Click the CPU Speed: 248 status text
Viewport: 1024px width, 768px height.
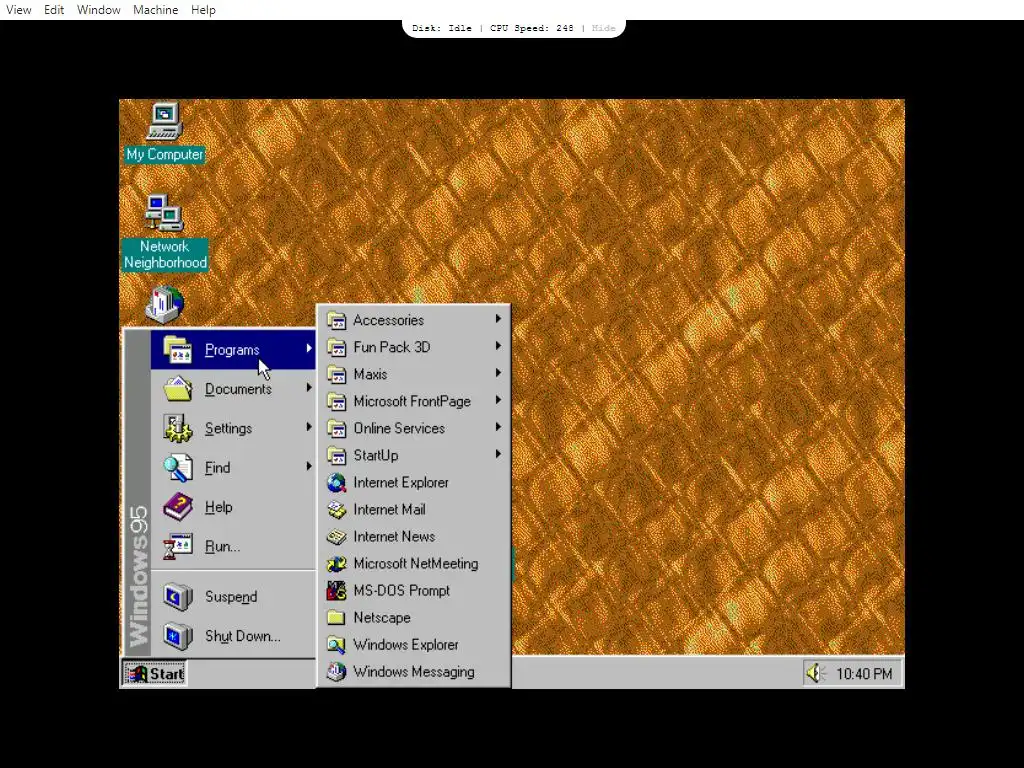click(532, 28)
